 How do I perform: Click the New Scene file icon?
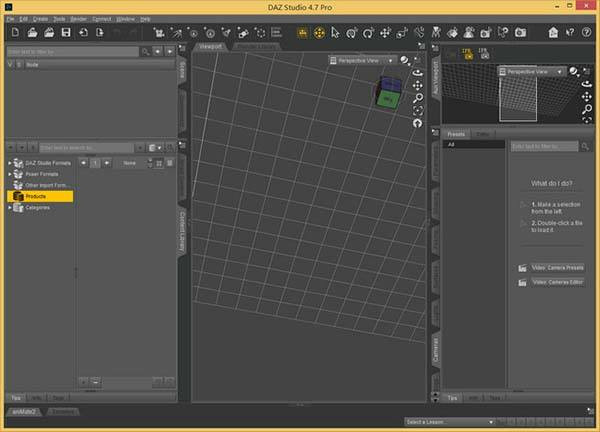16,33
